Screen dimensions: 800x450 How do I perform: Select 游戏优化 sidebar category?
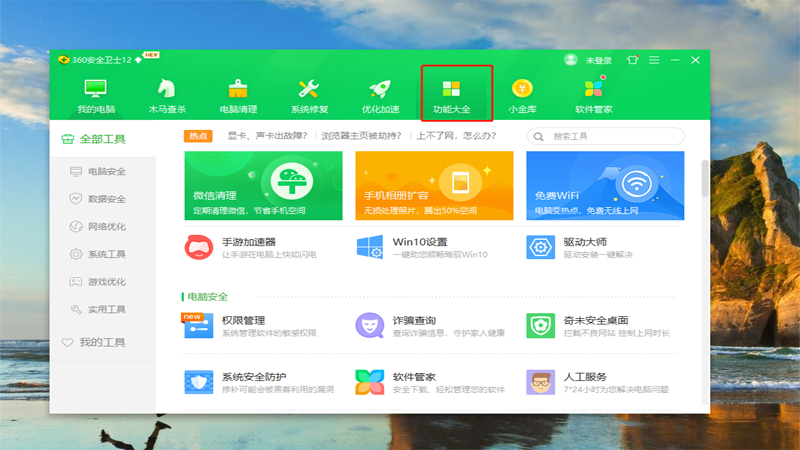pos(105,282)
